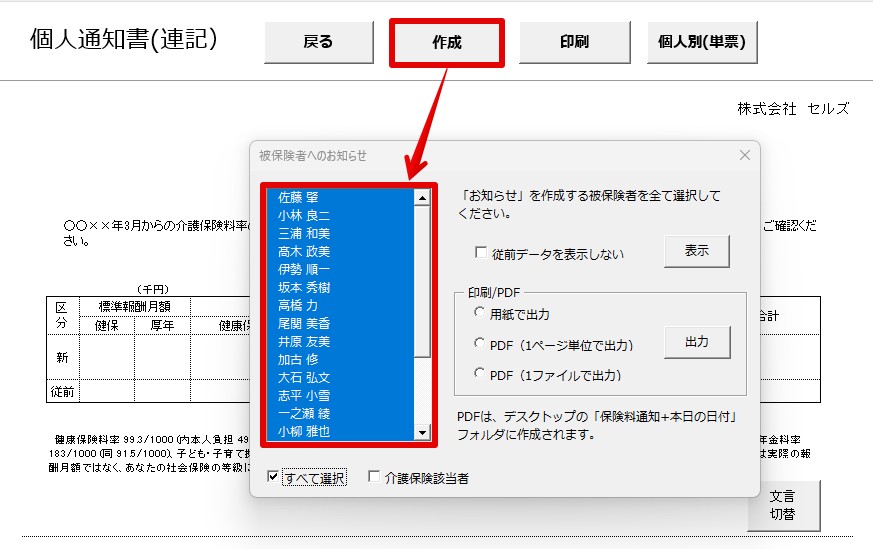Click the 新 row label in table
This screenshot has height=549, width=873.
[x=62, y=357]
